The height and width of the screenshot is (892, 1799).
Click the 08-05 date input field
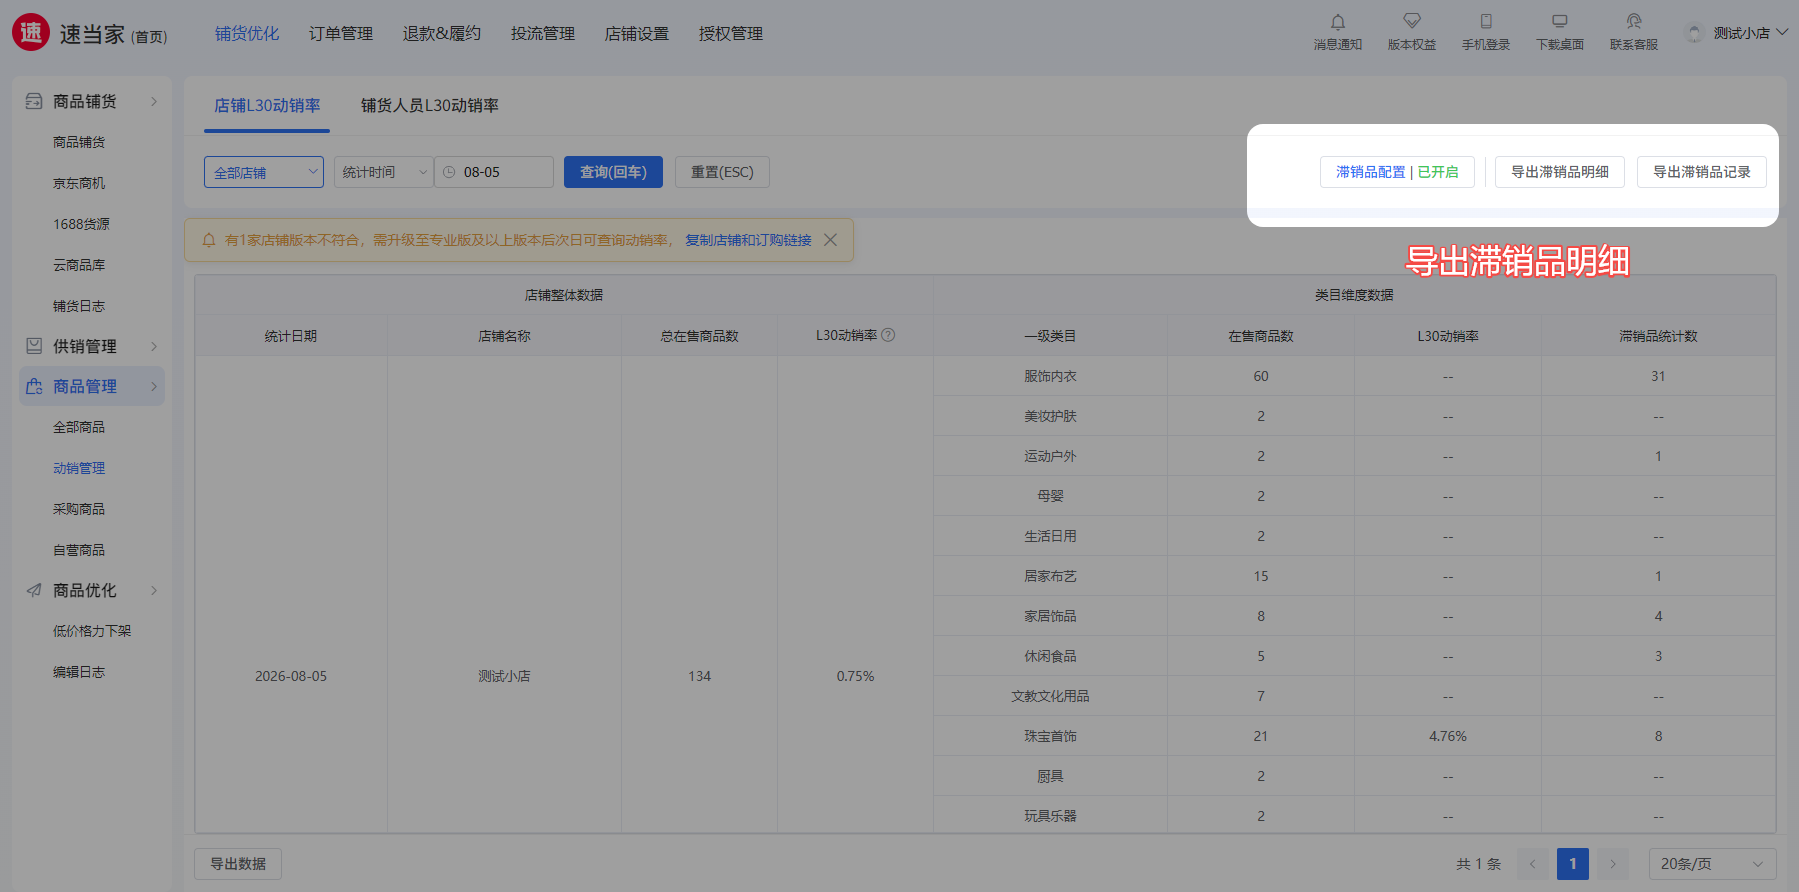click(494, 172)
